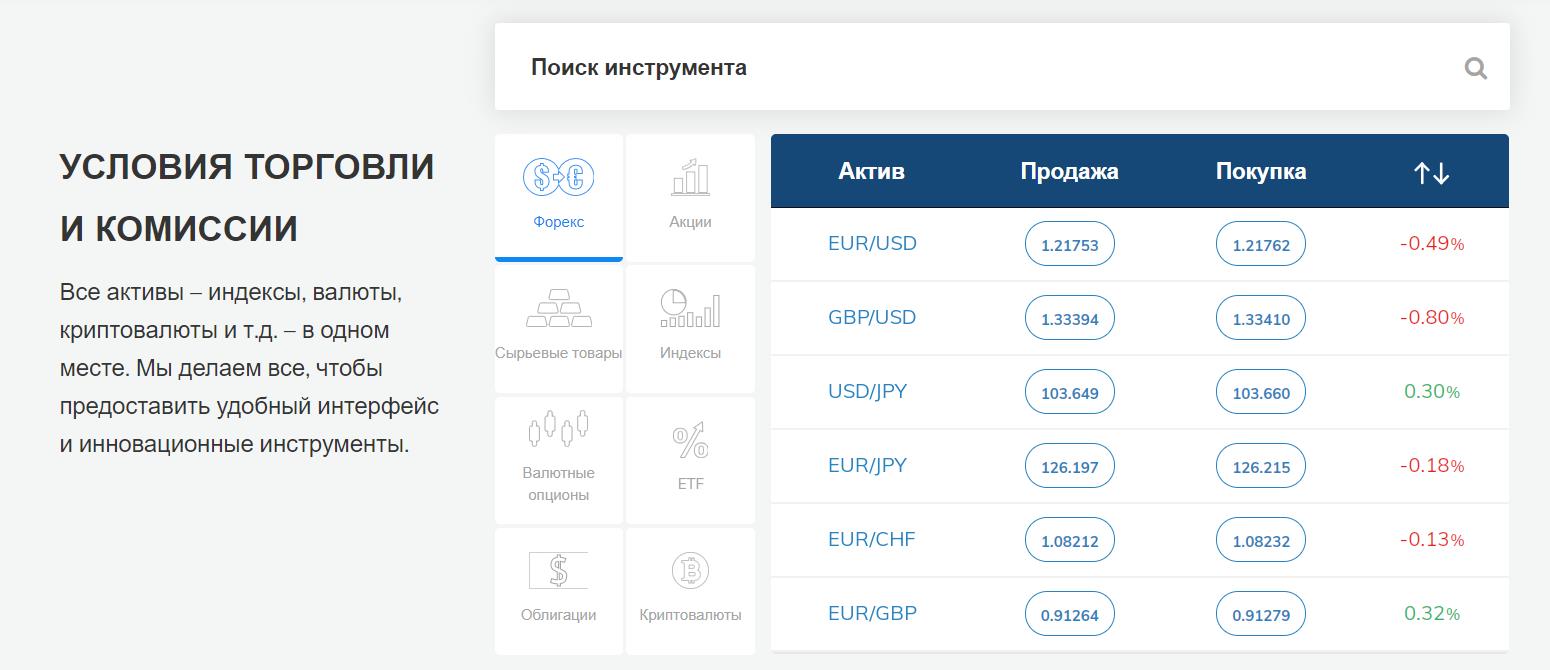Image resolution: width=1550 pixels, height=670 pixels.
Task: Select the Форекс category icon
Action: pyautogui.click(x=558, y=175)
